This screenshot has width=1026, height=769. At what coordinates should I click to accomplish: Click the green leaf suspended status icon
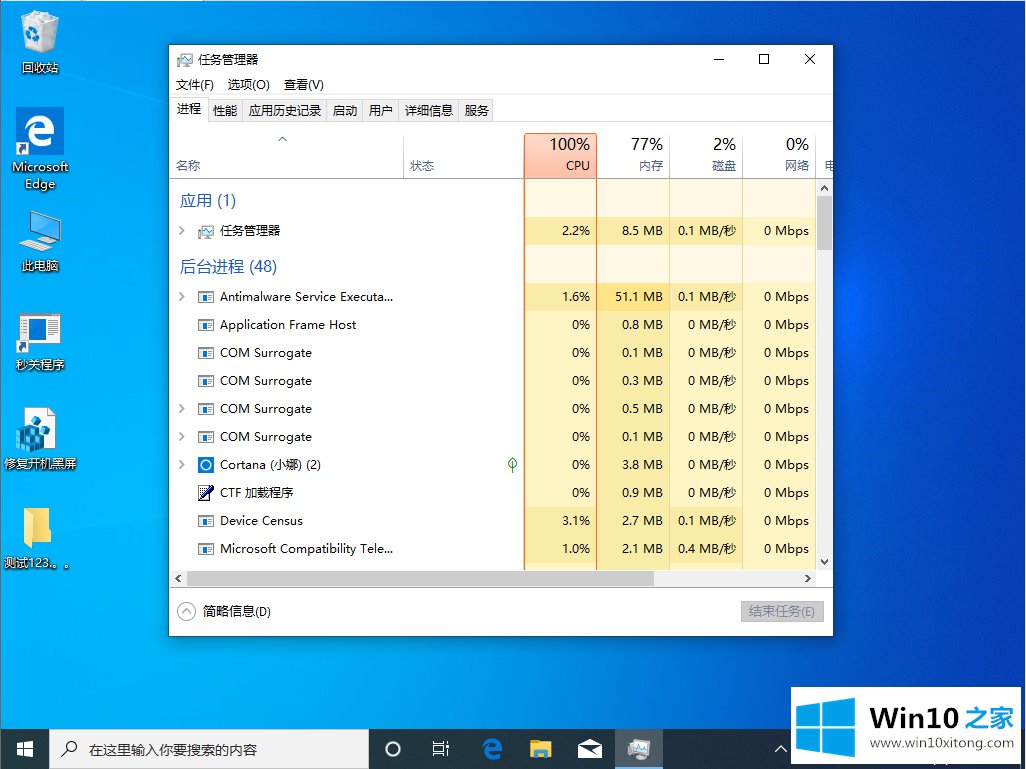tap(512, 465)
